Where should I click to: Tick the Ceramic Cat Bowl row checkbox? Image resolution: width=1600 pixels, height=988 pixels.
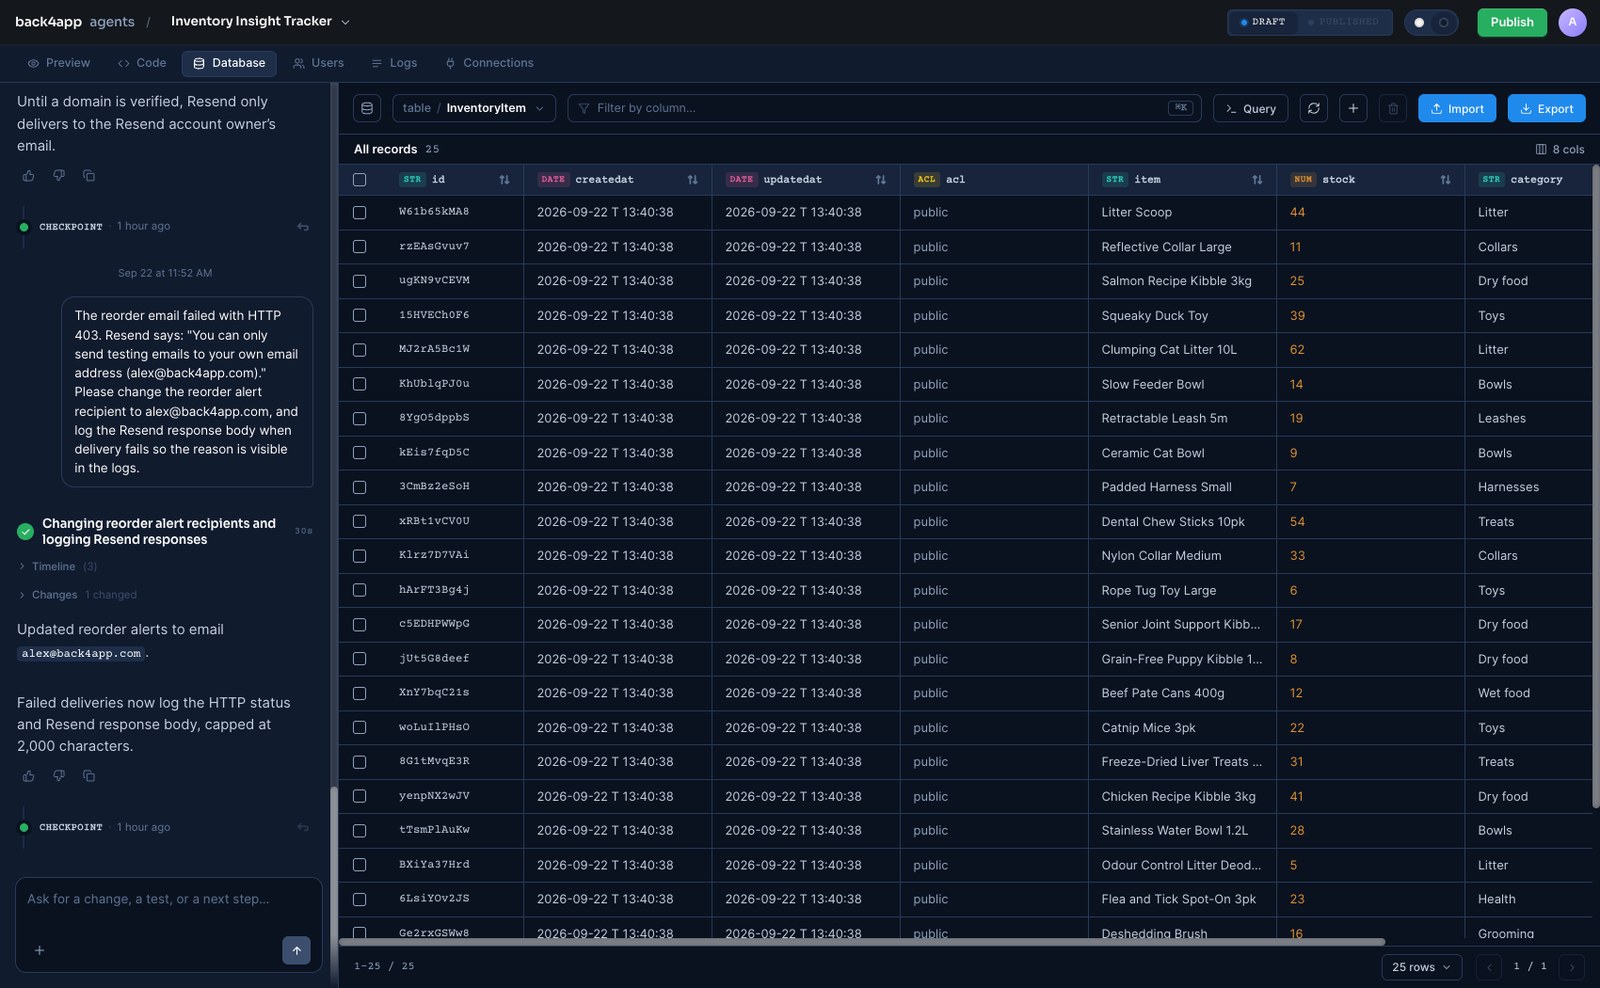click(x=360, y=453)
